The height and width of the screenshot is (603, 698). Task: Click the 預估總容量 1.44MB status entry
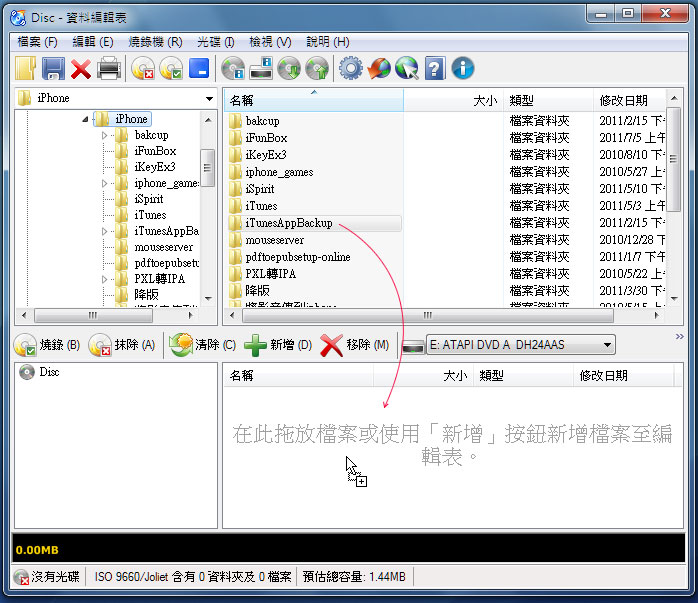354,577
